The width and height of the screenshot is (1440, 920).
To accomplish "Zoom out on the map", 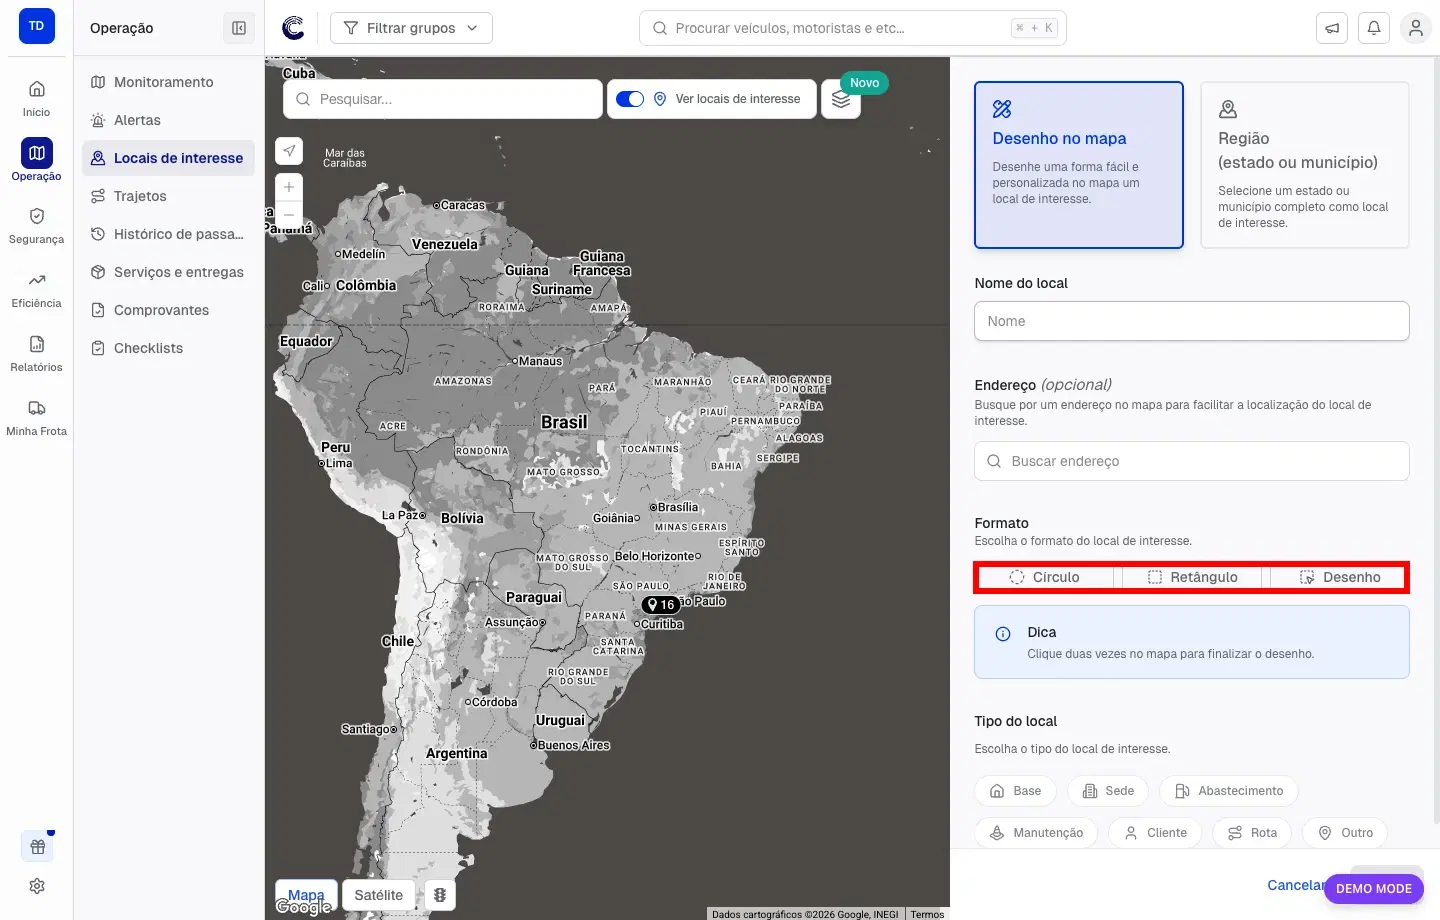I will tap(289, 214).
